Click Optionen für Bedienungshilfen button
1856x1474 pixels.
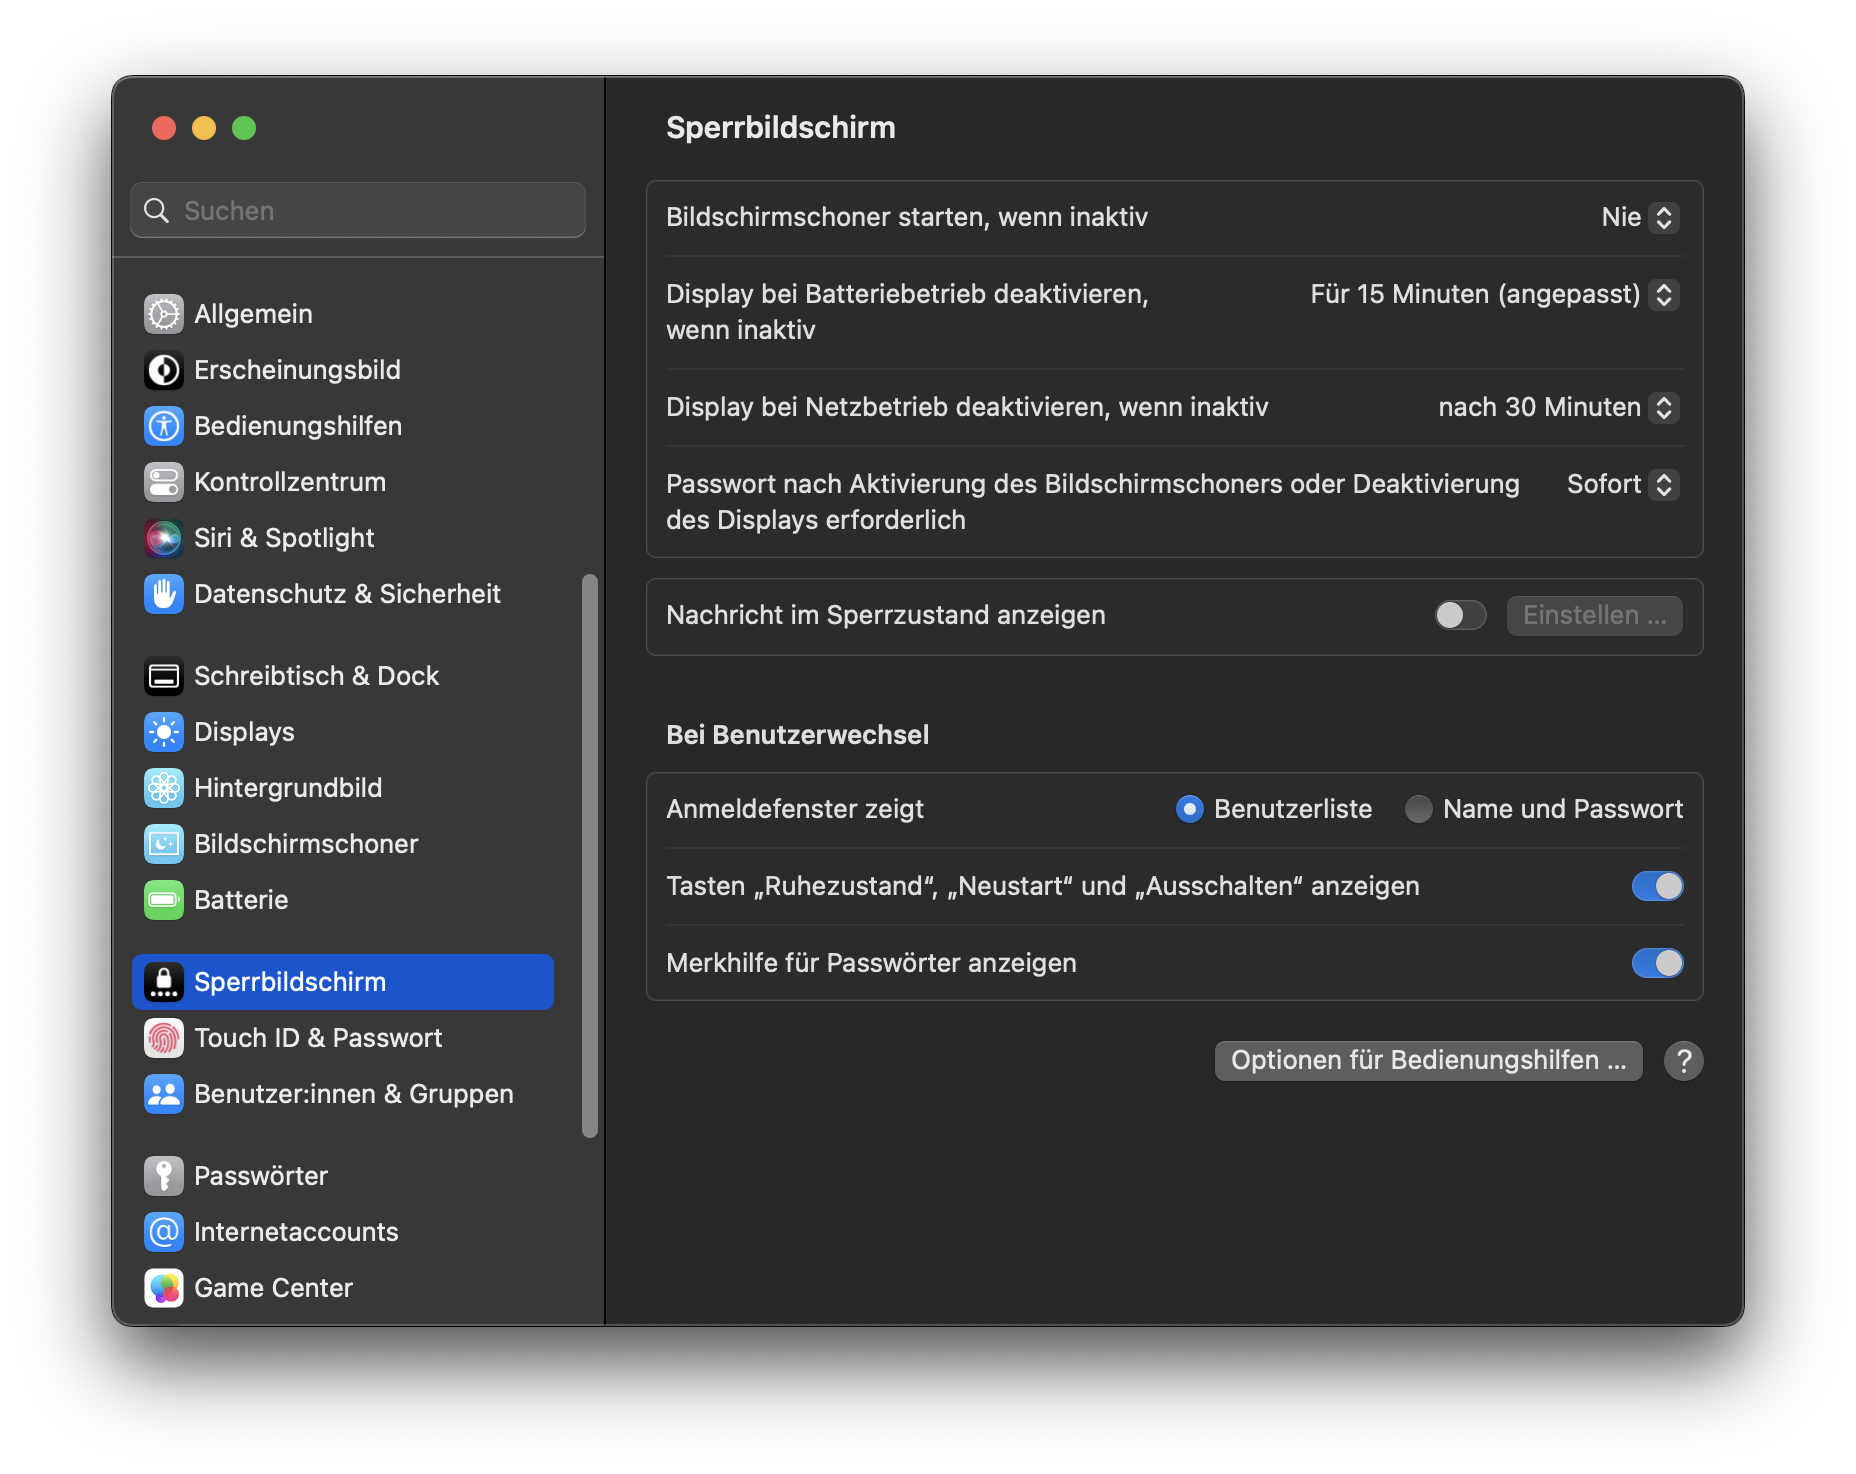pyautogui.click(x=1428, y=1060)
